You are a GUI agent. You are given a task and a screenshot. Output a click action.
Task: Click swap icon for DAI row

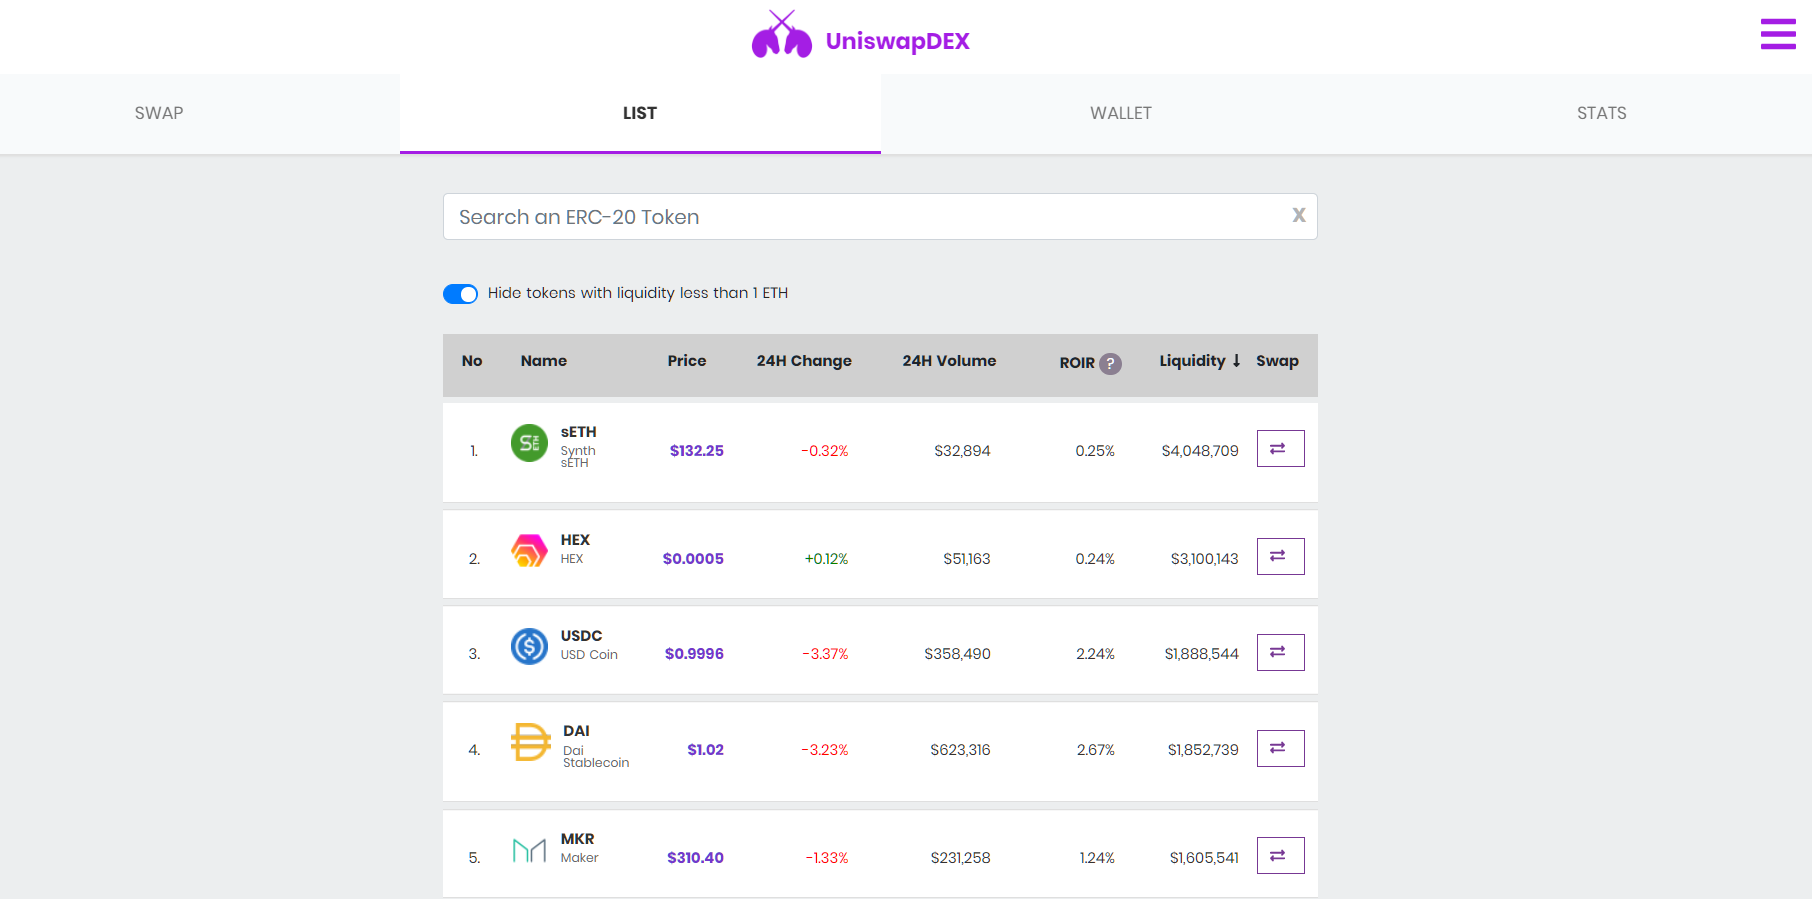tap(1280, 749)
